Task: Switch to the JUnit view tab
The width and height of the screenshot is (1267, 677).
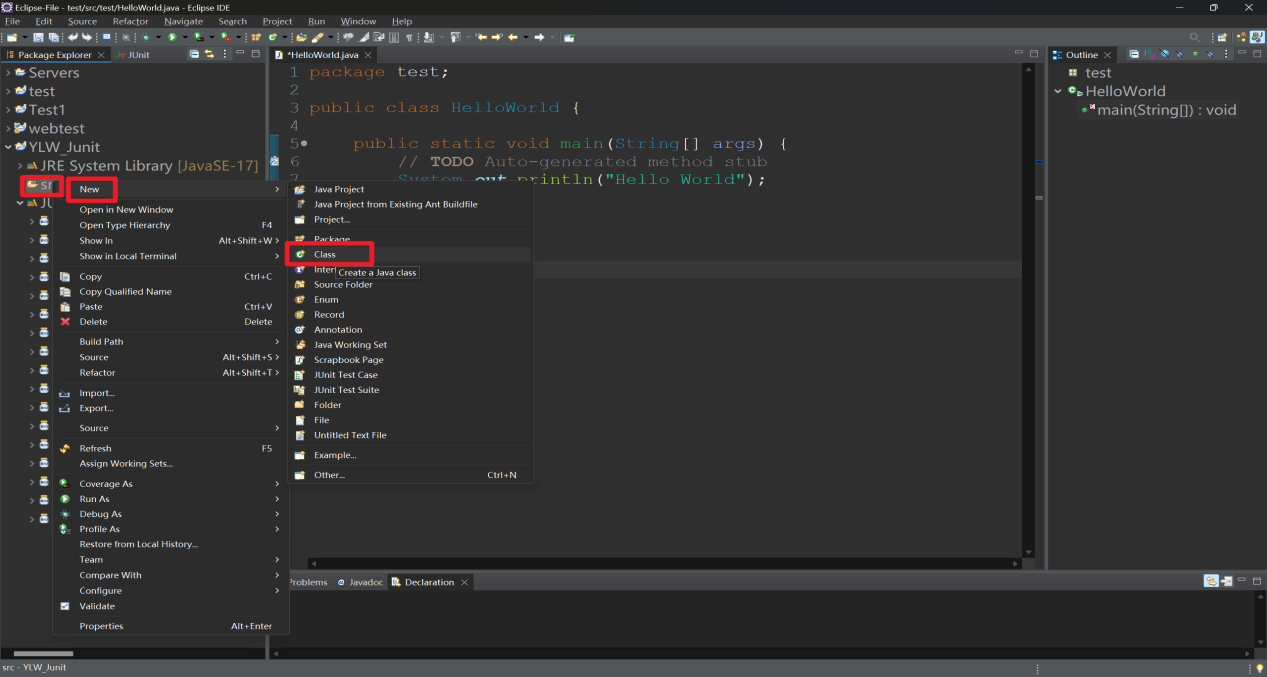Action: coord(134,54)
